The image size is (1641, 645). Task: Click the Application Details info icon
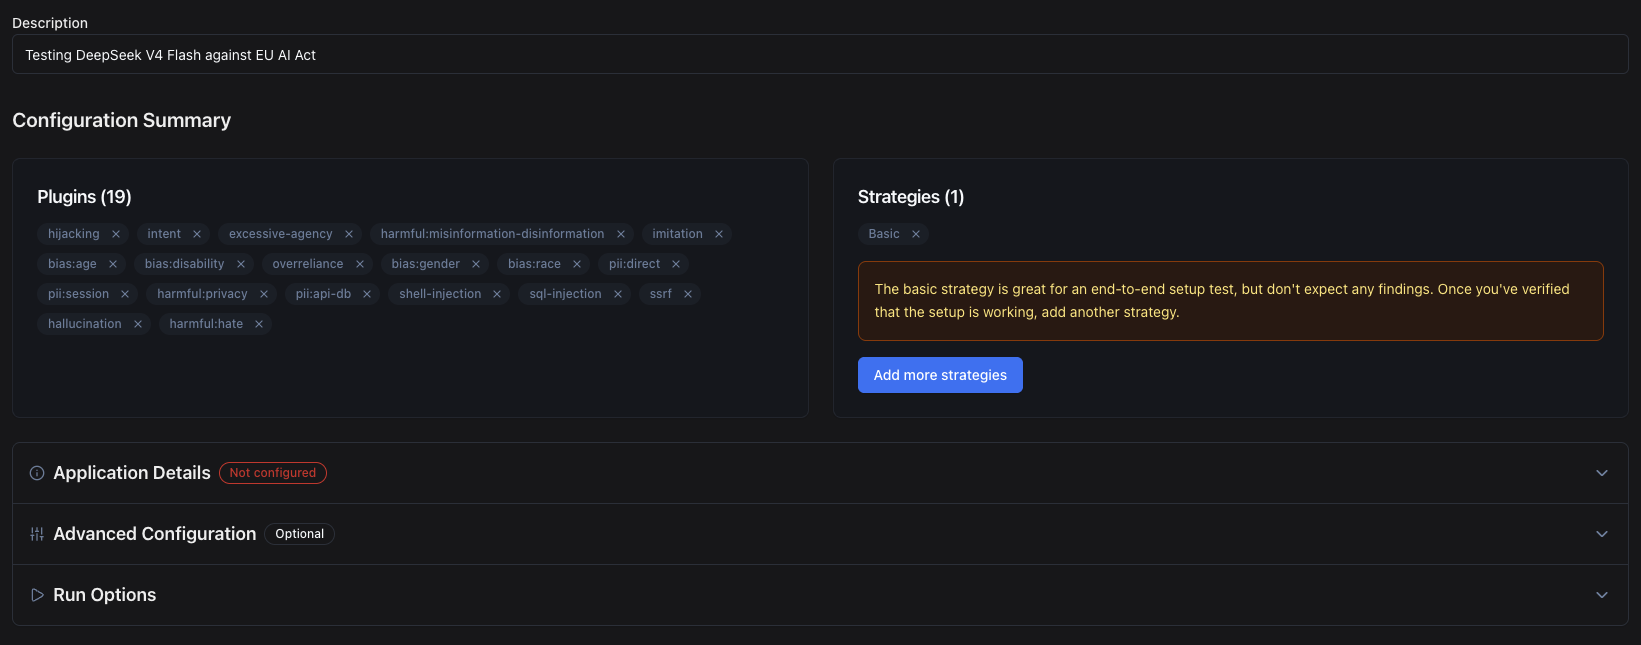coord(37,473)
